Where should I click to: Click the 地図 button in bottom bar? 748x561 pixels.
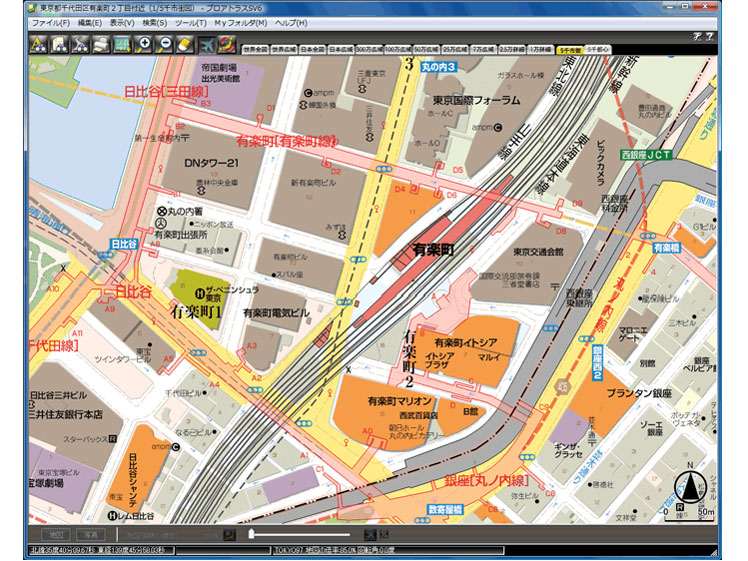[55, 535]
